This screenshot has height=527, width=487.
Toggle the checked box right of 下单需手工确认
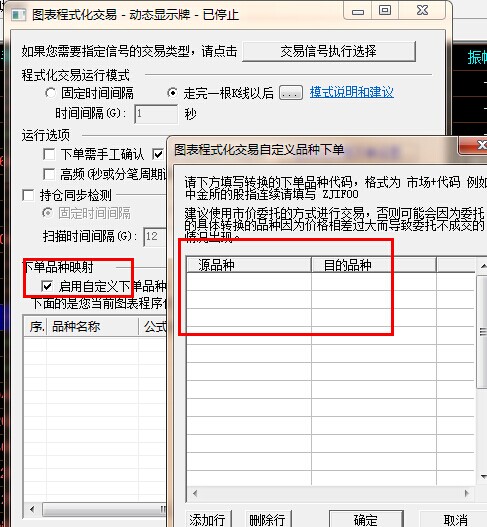(x=158, y=154)
